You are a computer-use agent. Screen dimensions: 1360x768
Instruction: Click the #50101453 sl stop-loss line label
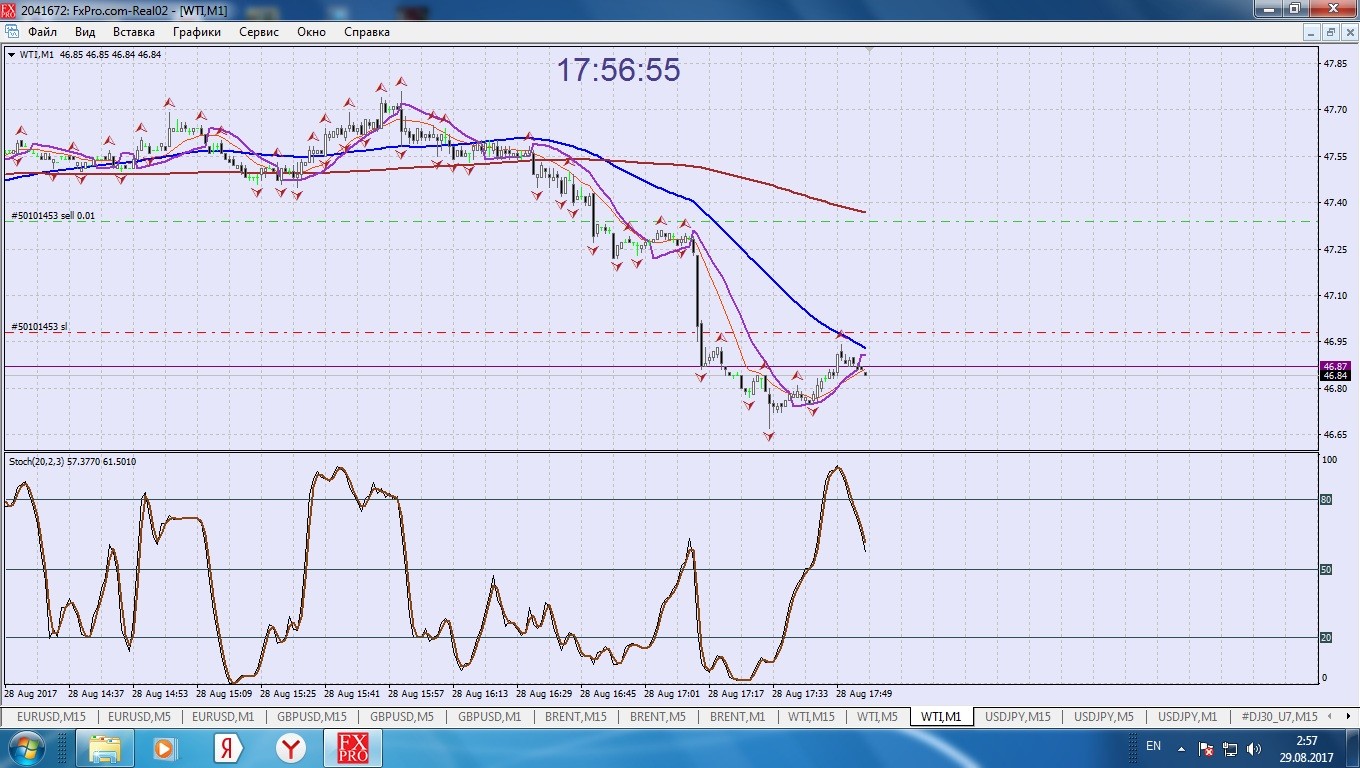pyautogui.click(x=40, y=327)
